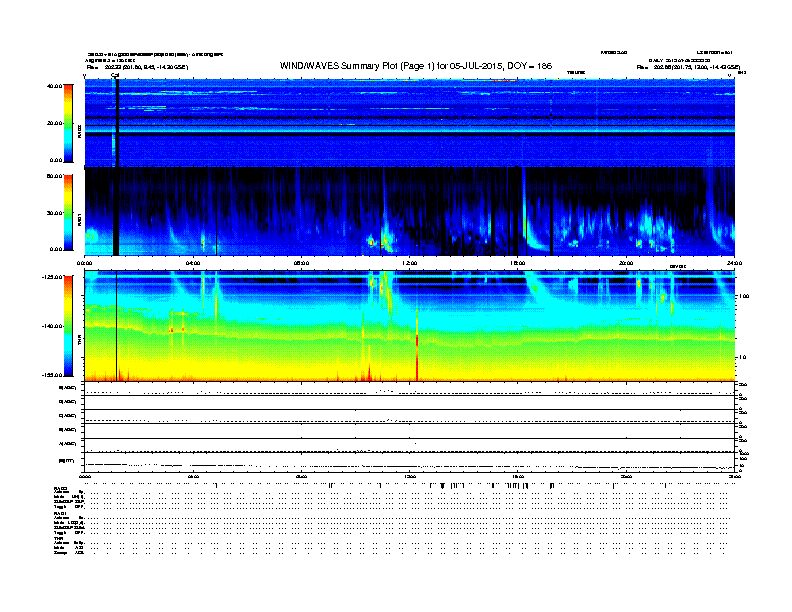Viewport: 792px width, 612px height.
Task: Click the 00:00 time axis label
Action: [85, 262]
